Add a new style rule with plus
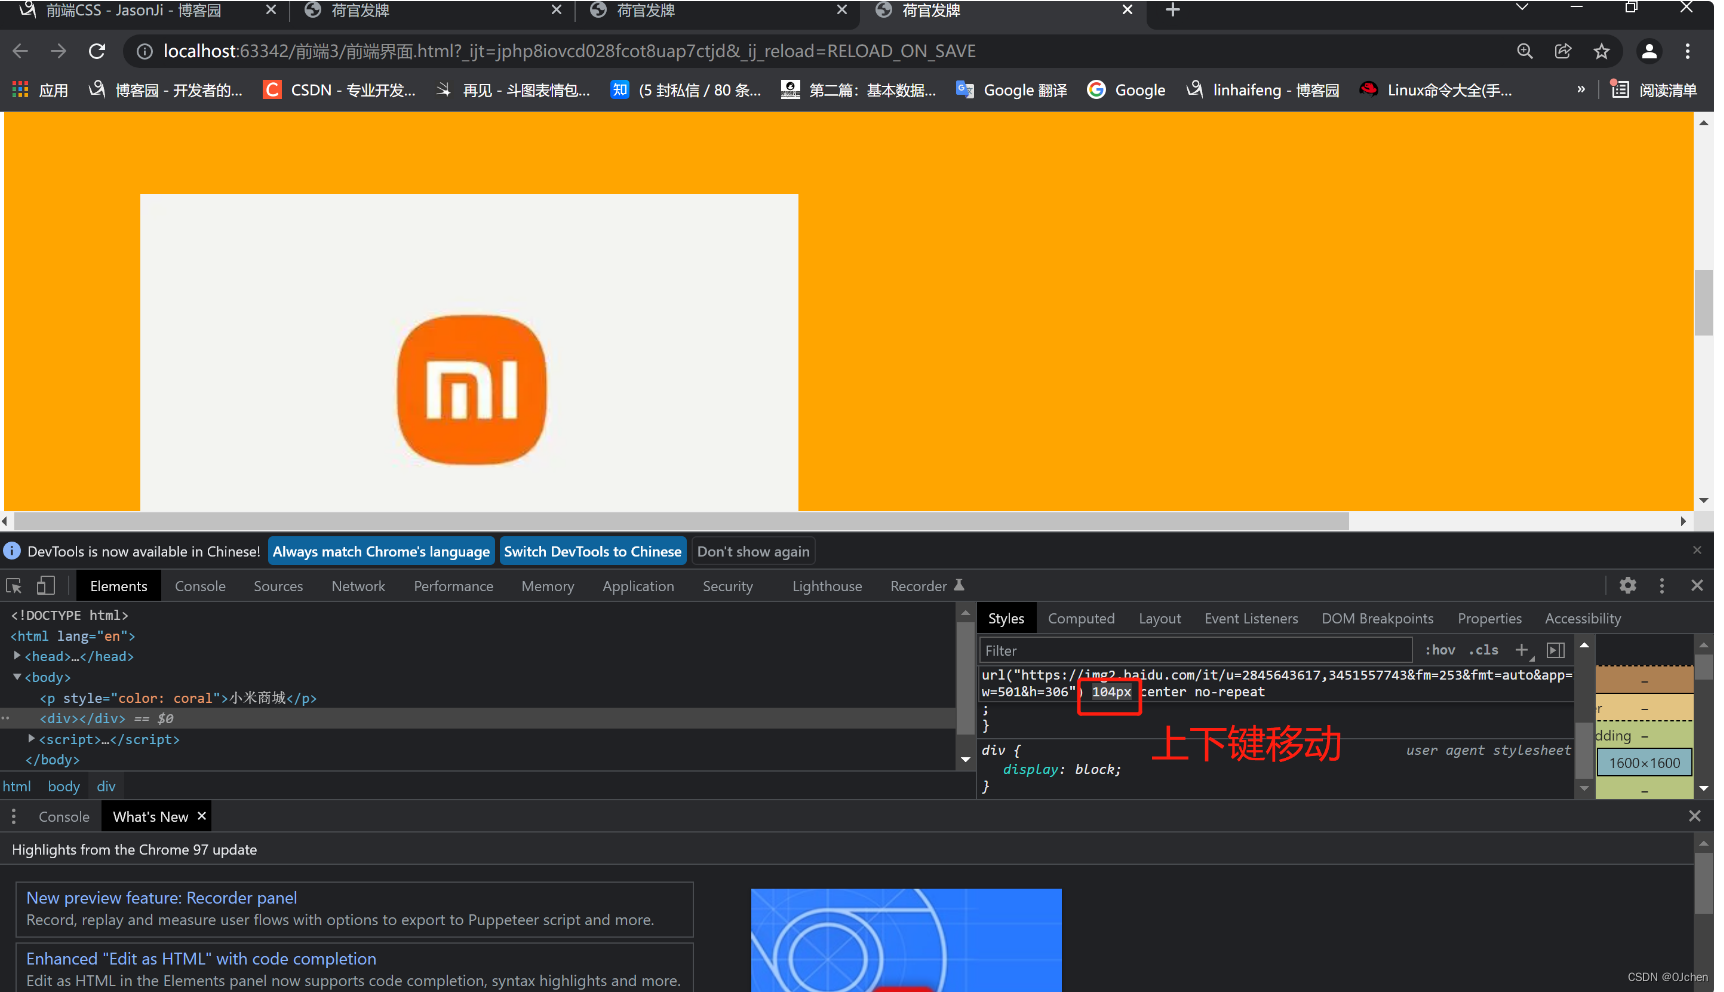 coord(1521,650)
